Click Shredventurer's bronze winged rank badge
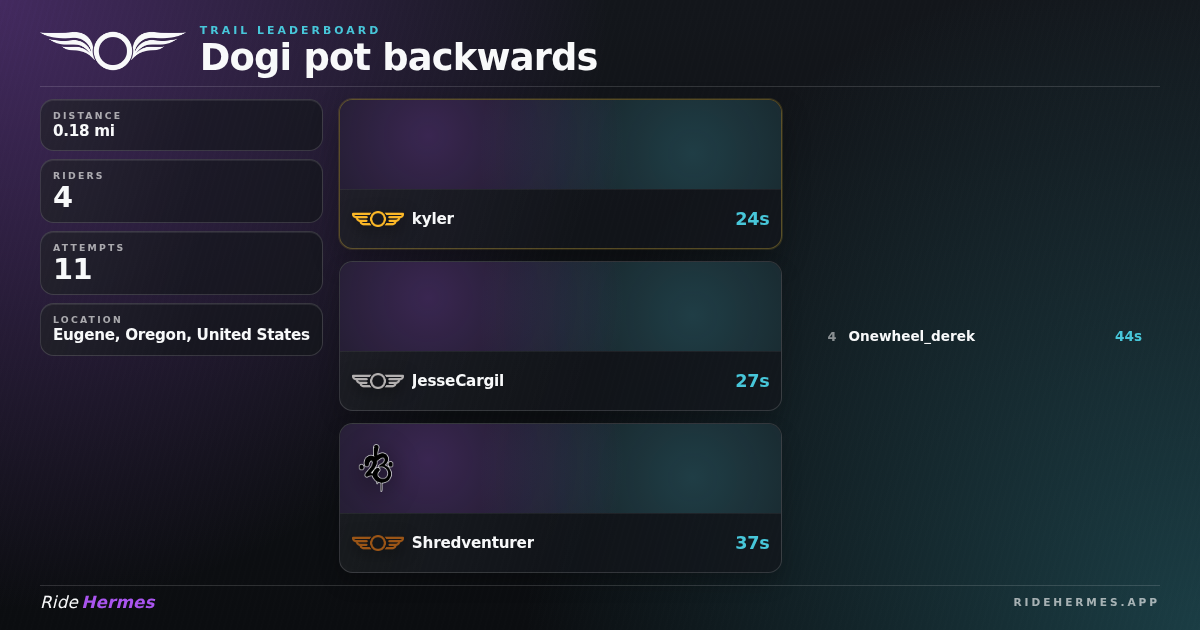1200x630 pixels. pyautogui.click(x=378, y=543)
